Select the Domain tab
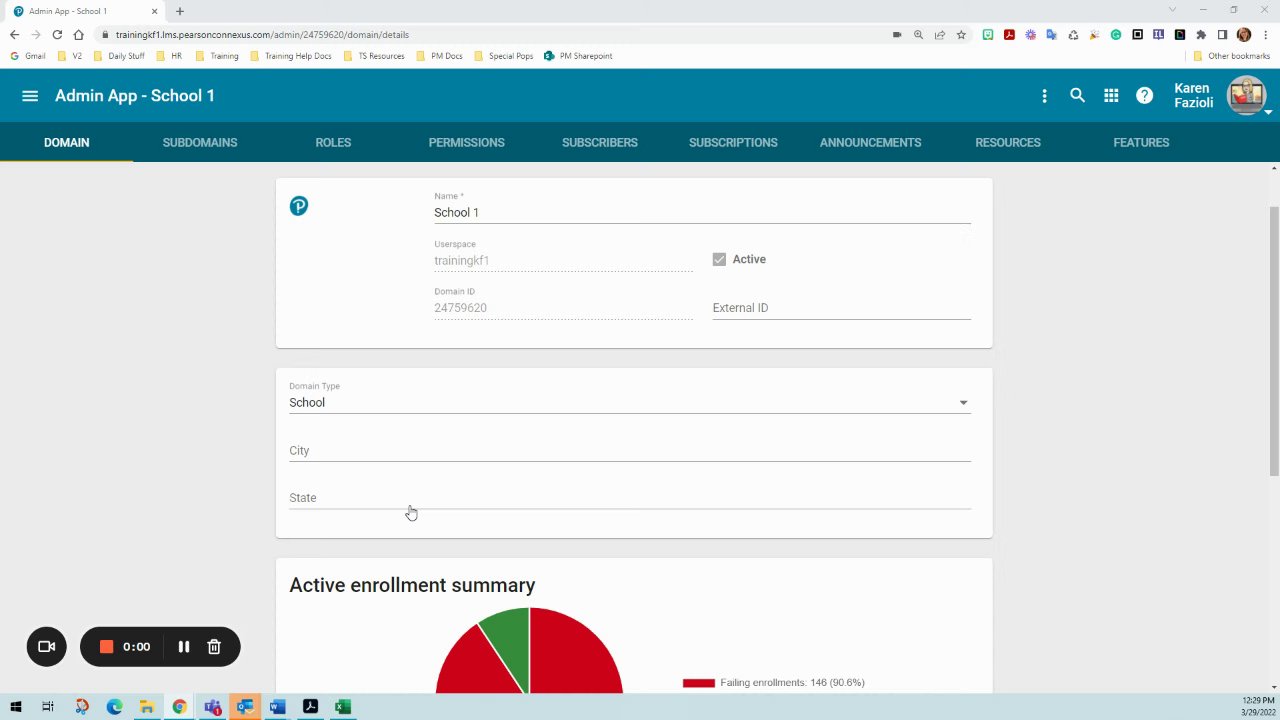Image resolution: width=1280 pixels, height=720 pixels. (x=67, y=142)
